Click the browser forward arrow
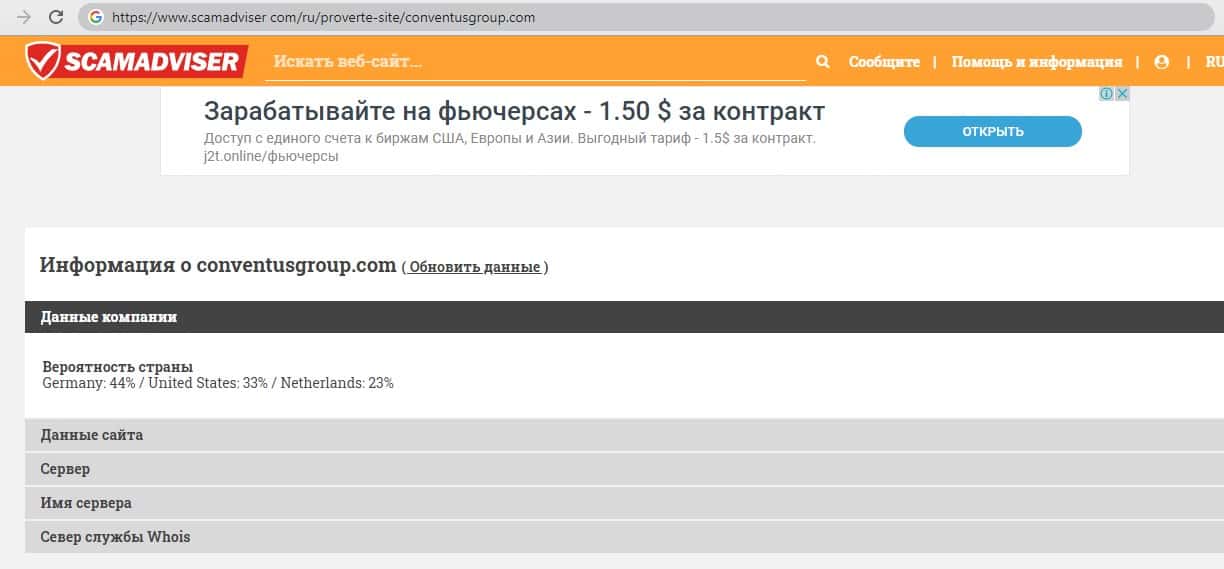Viewport: 1224px width, 569px height. [x=24, y=17]
